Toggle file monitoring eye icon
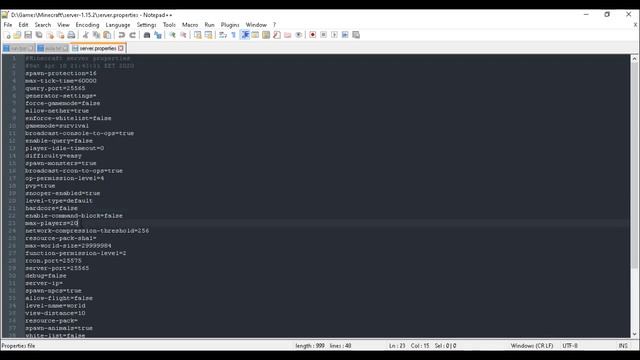Viewport: 640px width, 360px height. coord(298,35)
